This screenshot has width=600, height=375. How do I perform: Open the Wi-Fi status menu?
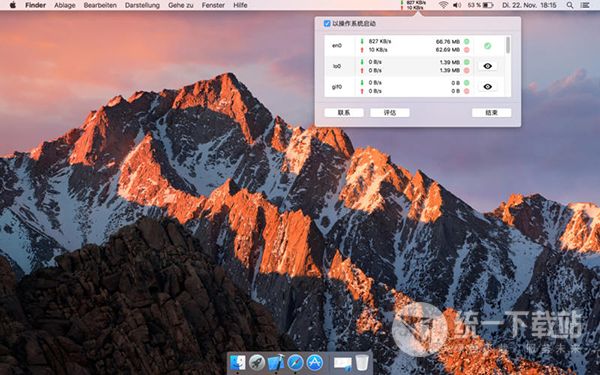coord(443,5)
